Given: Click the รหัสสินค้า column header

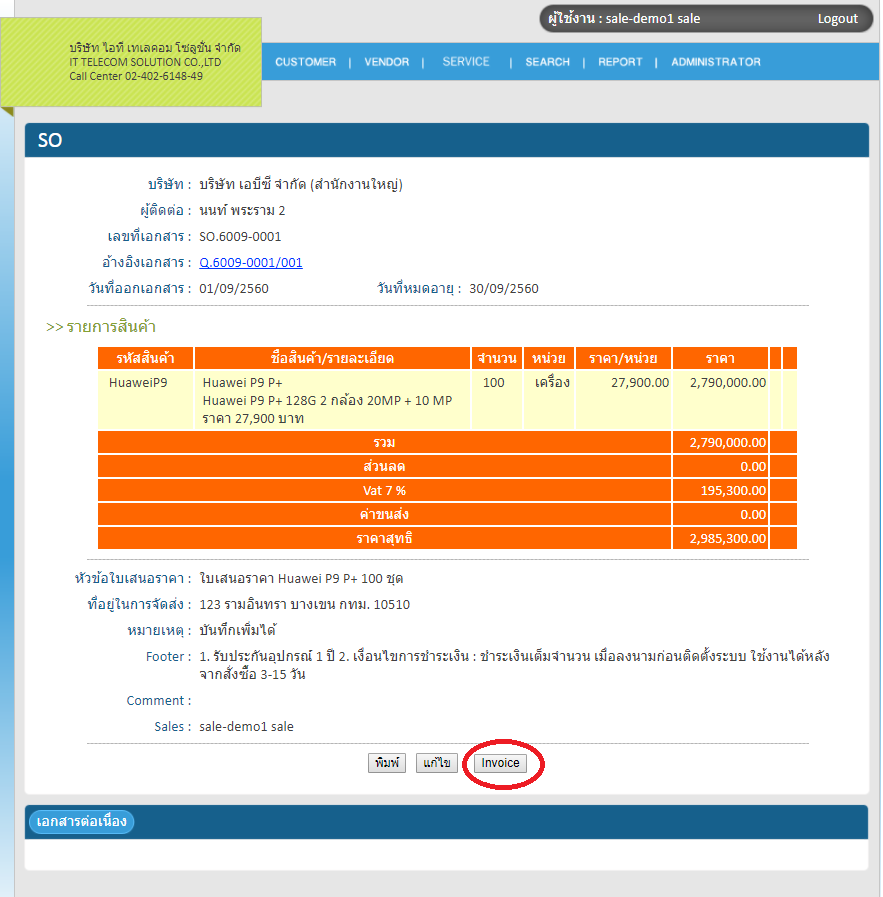Looking at the screenshot, I should [x=145, y=359].
